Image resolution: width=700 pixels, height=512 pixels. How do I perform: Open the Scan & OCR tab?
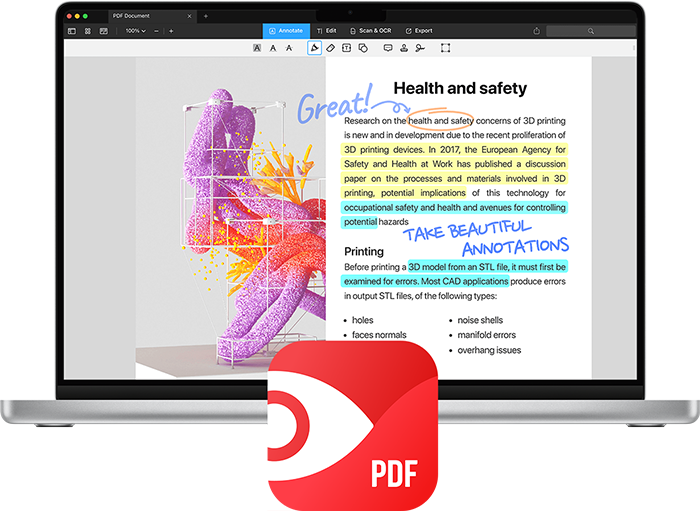[x=371, y=31]
